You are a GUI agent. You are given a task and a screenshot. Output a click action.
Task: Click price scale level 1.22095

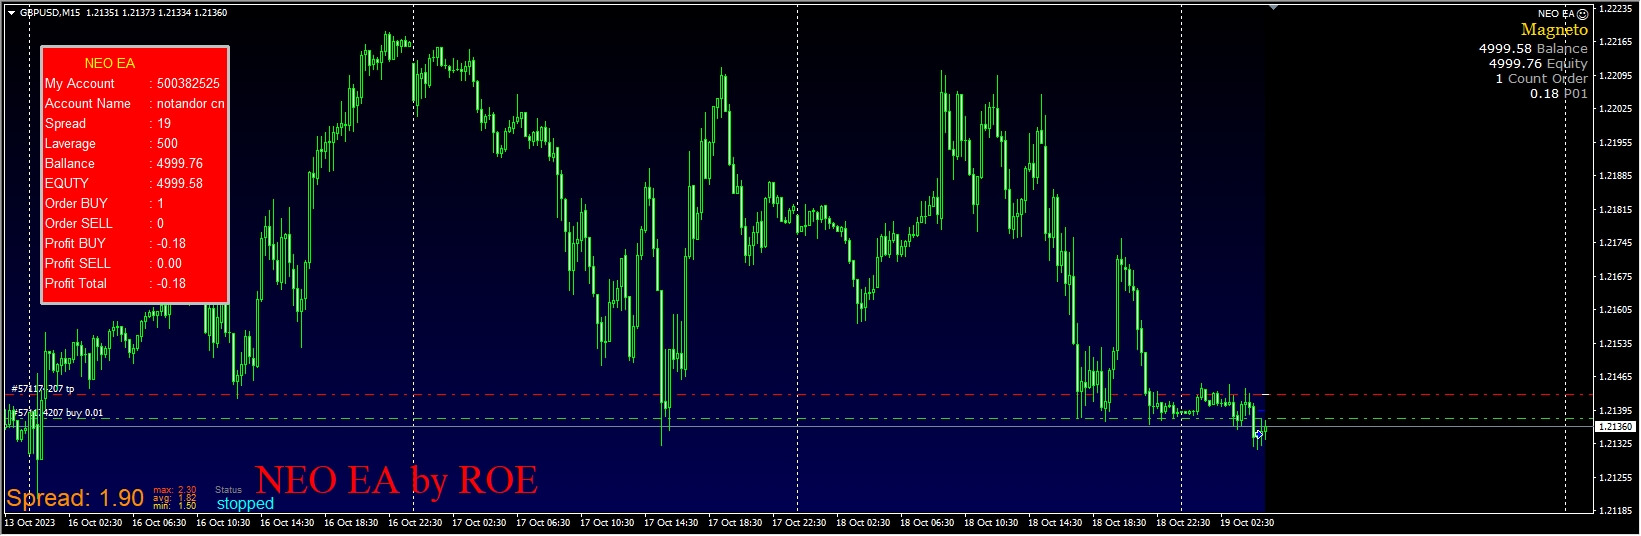pos(1616,76)
